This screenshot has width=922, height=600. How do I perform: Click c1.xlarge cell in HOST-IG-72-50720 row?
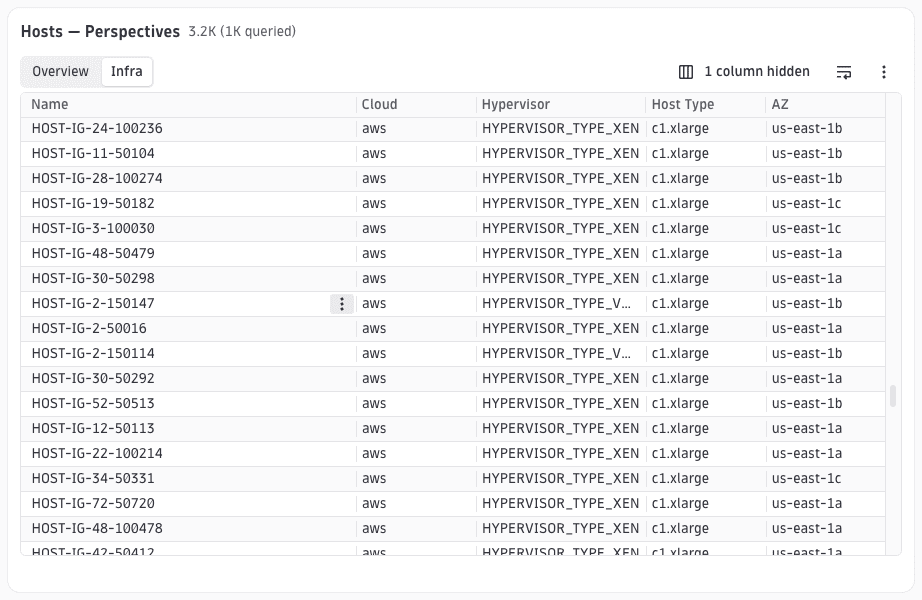pos(680,504)
